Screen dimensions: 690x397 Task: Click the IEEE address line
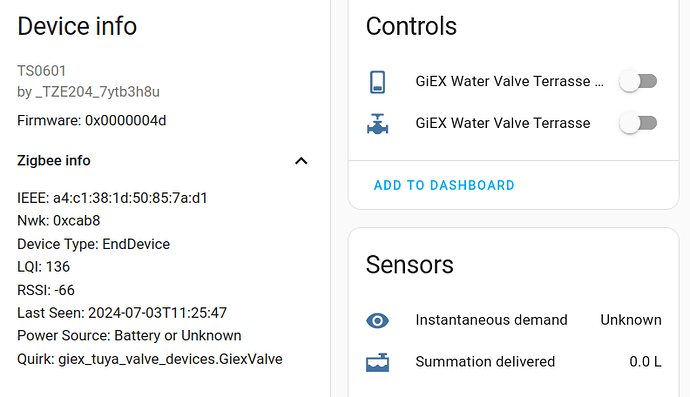[x=112, y=198]
